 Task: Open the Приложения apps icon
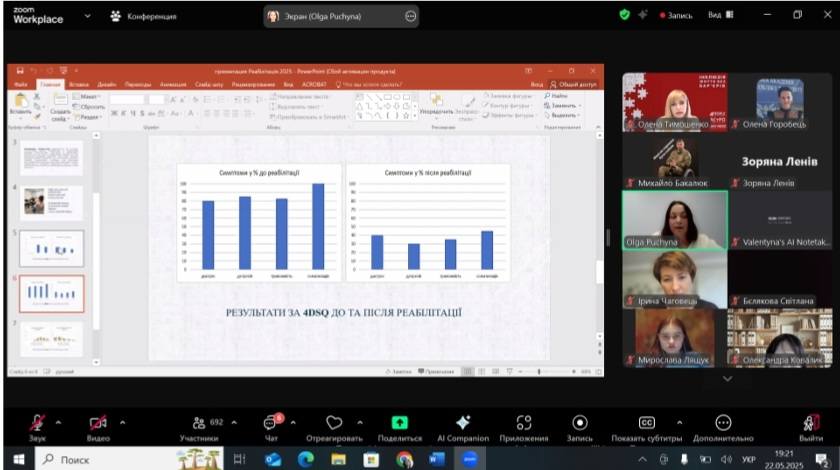524,422
